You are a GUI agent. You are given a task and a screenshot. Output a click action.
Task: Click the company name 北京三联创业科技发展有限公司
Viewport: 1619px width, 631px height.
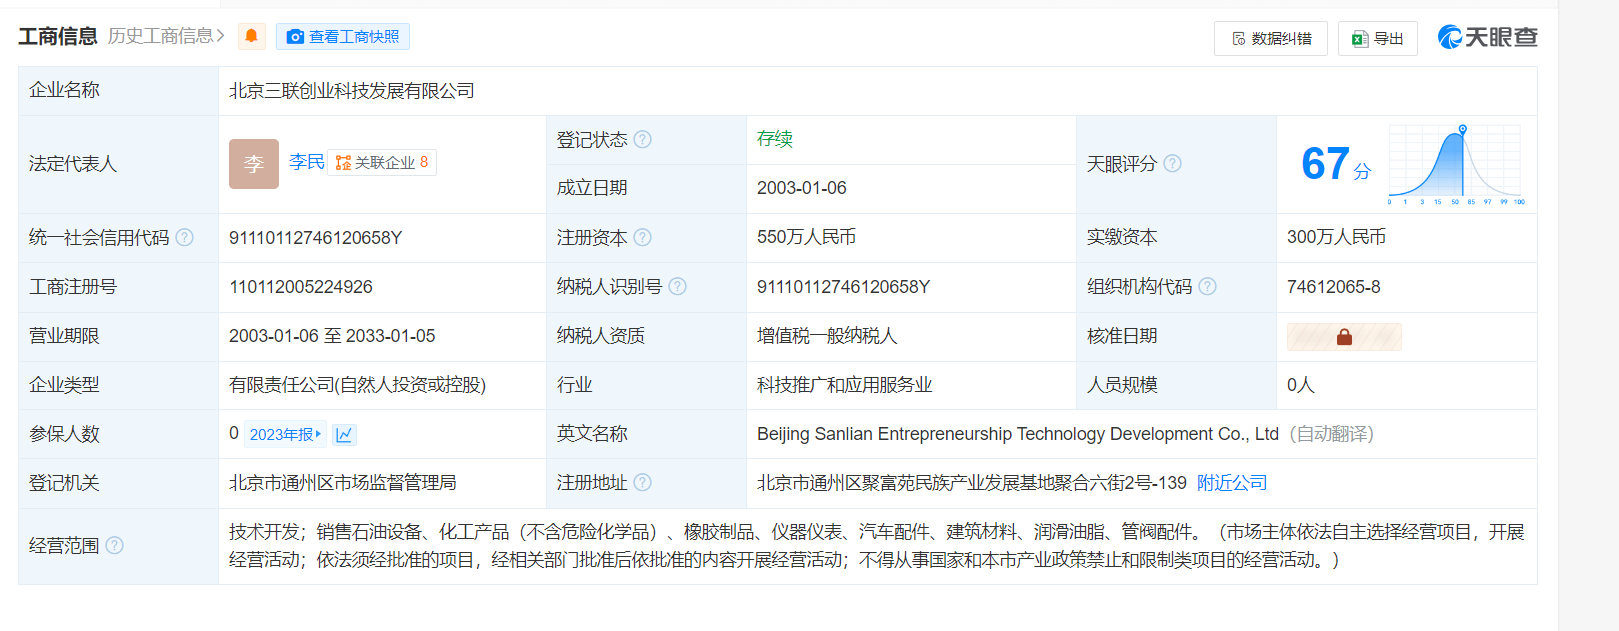pyautogui.click(x=352, y=91)
